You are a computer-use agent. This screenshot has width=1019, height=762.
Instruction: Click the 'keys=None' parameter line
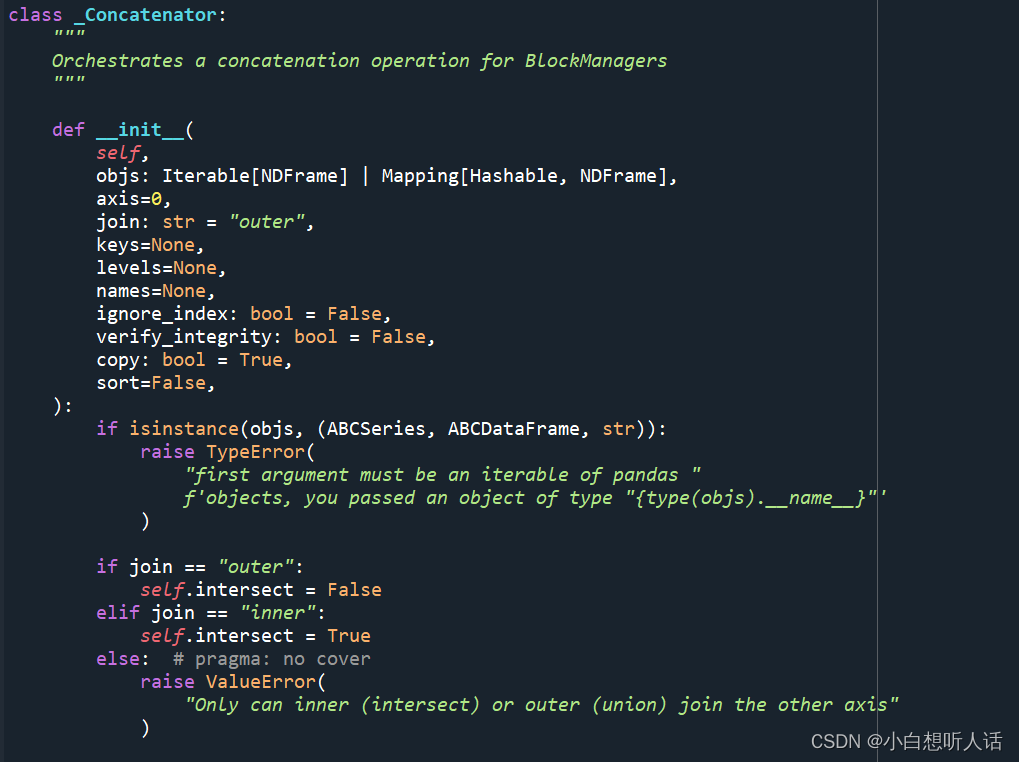click(x=150, y=246)
